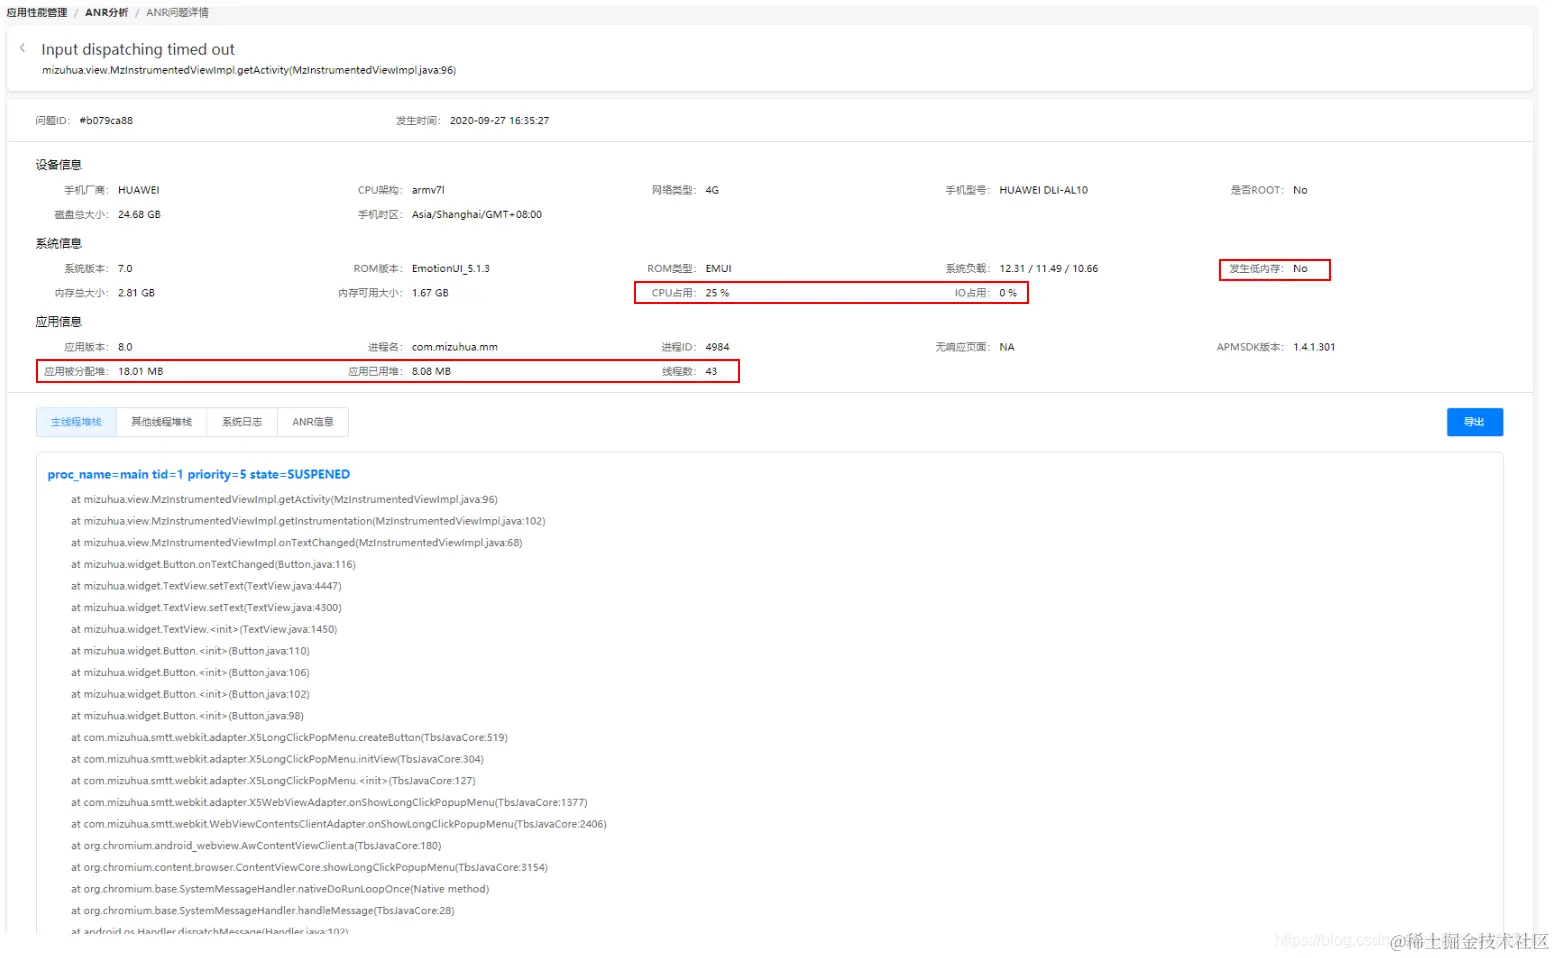Open 应用性能管理 breadcrumb link

(37, 13)
